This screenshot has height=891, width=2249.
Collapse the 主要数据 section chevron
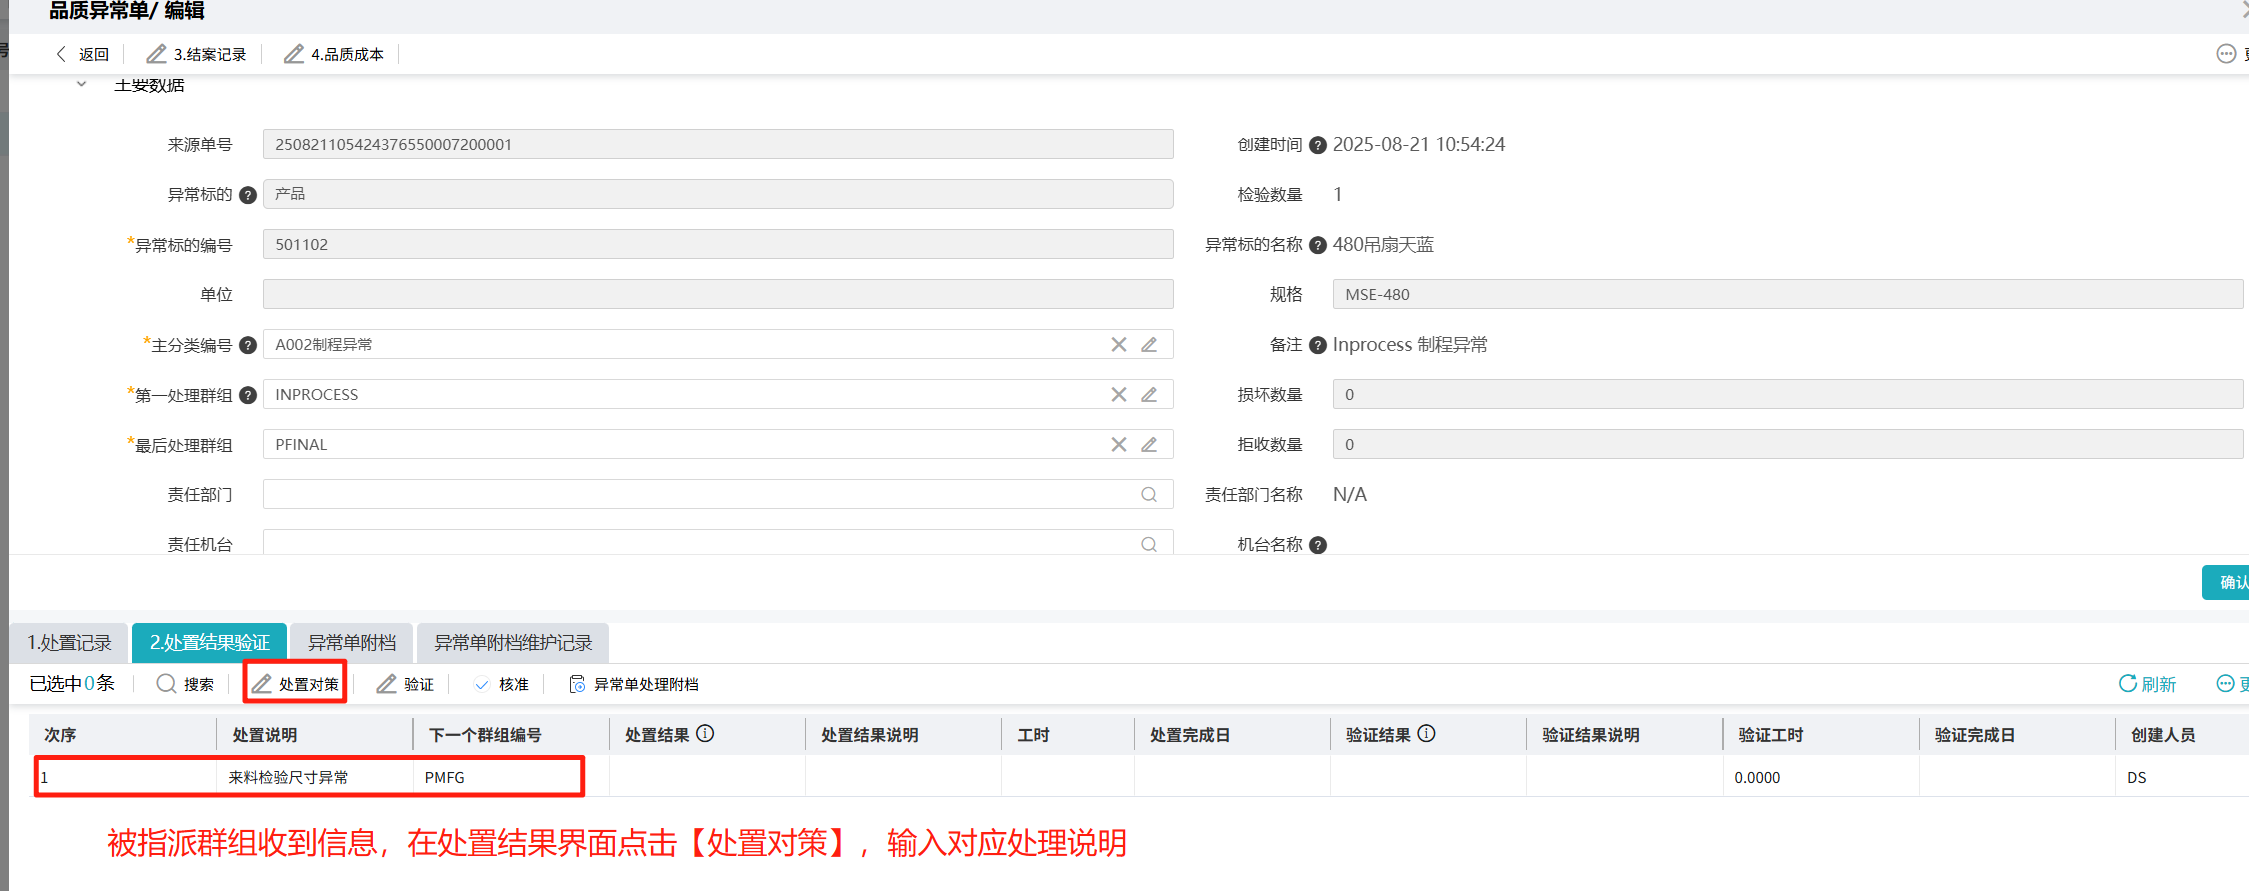(82, 85)
